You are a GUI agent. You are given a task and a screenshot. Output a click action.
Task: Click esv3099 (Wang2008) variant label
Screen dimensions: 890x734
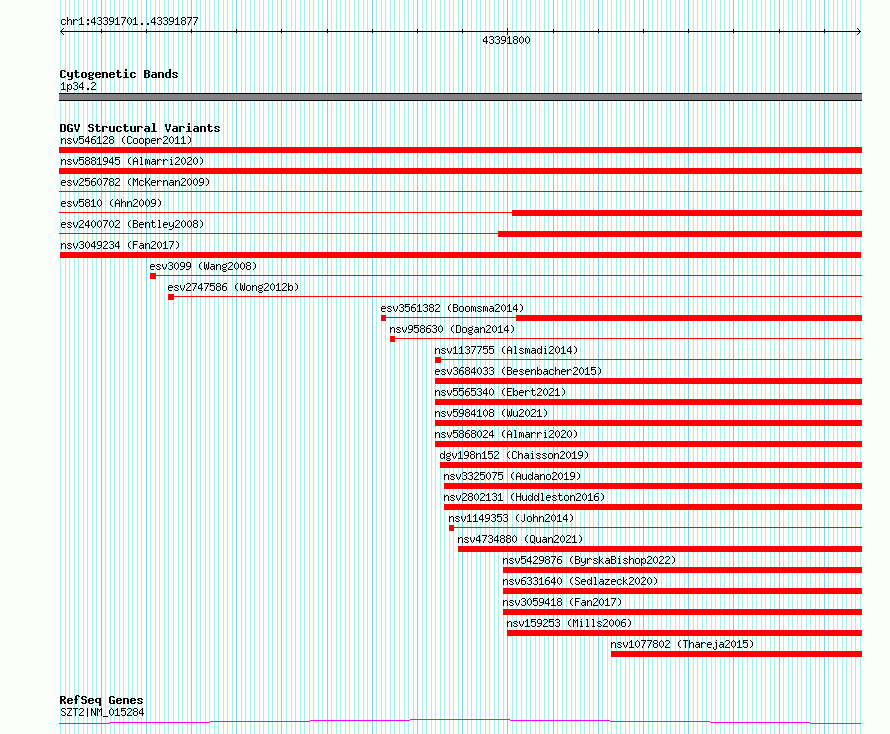click(203, 266)
